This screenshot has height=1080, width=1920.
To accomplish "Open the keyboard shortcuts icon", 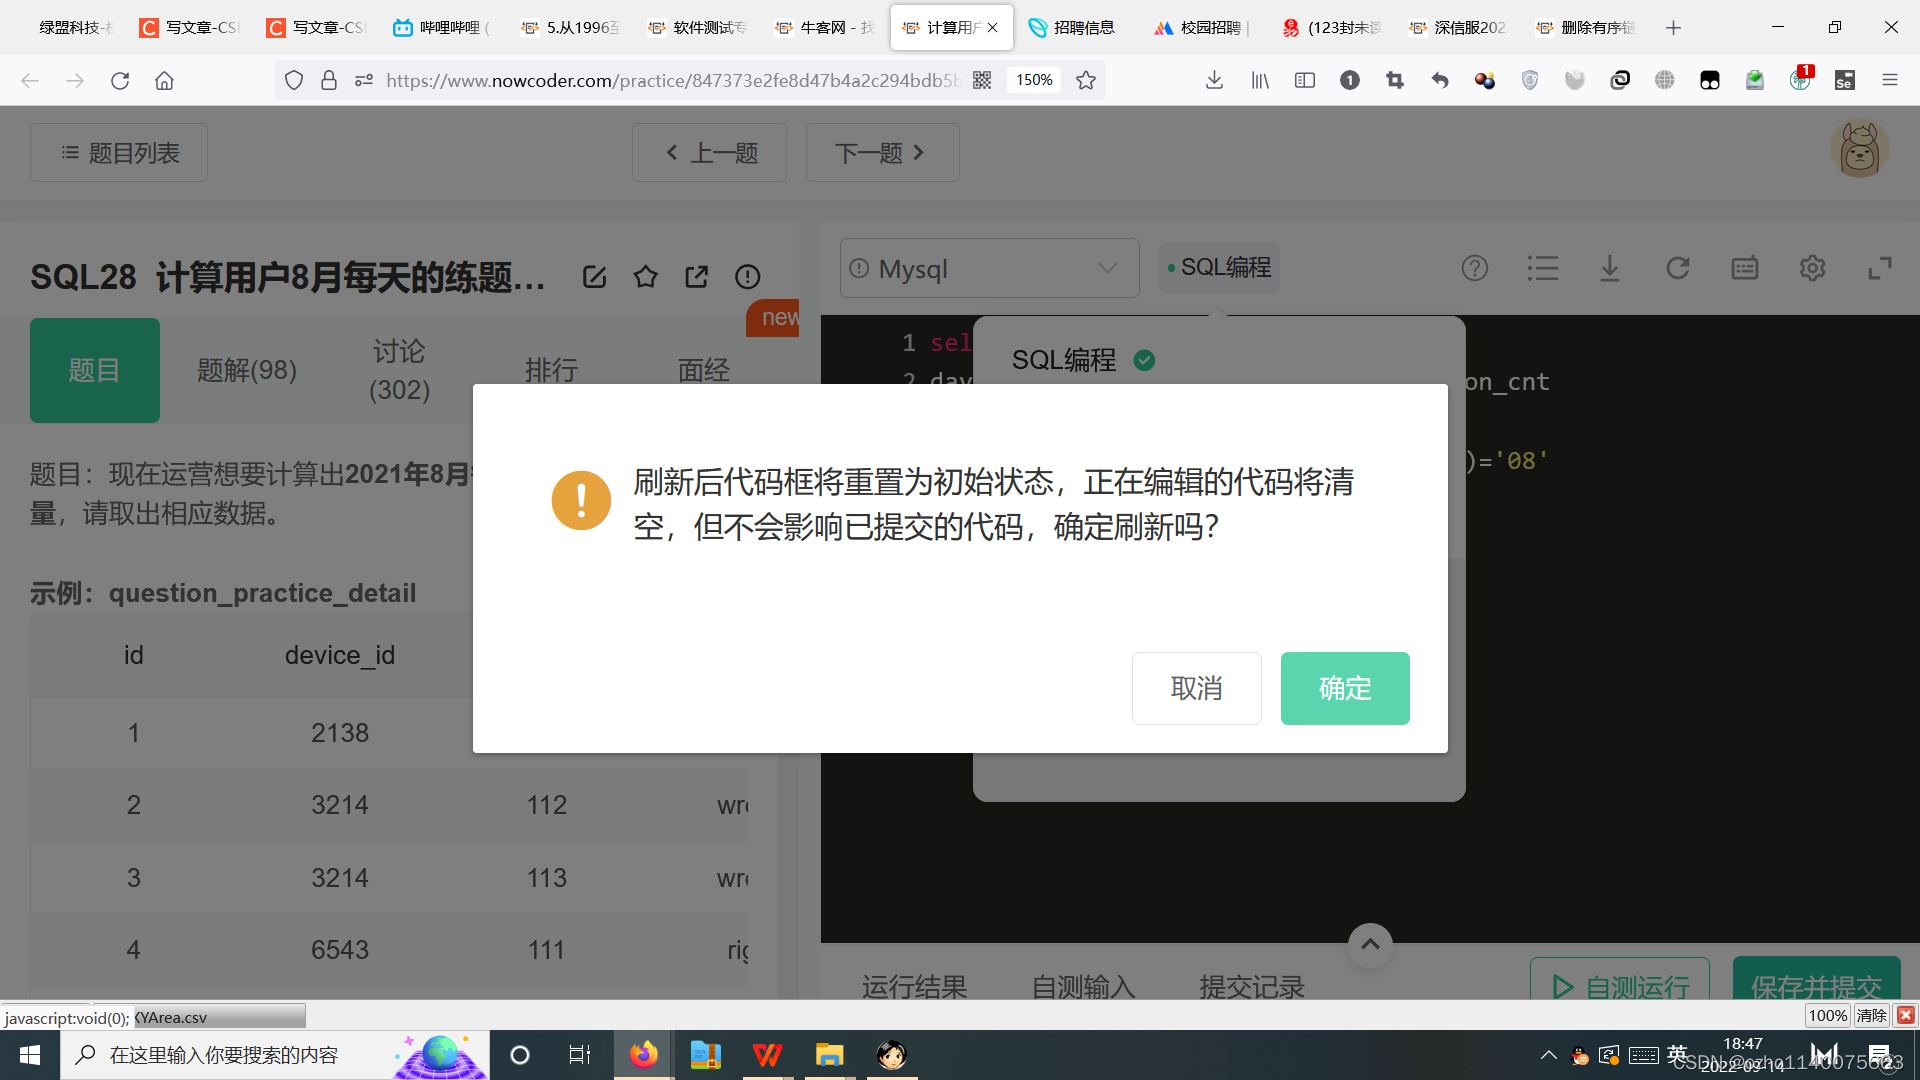I will tap(1744, 268).
